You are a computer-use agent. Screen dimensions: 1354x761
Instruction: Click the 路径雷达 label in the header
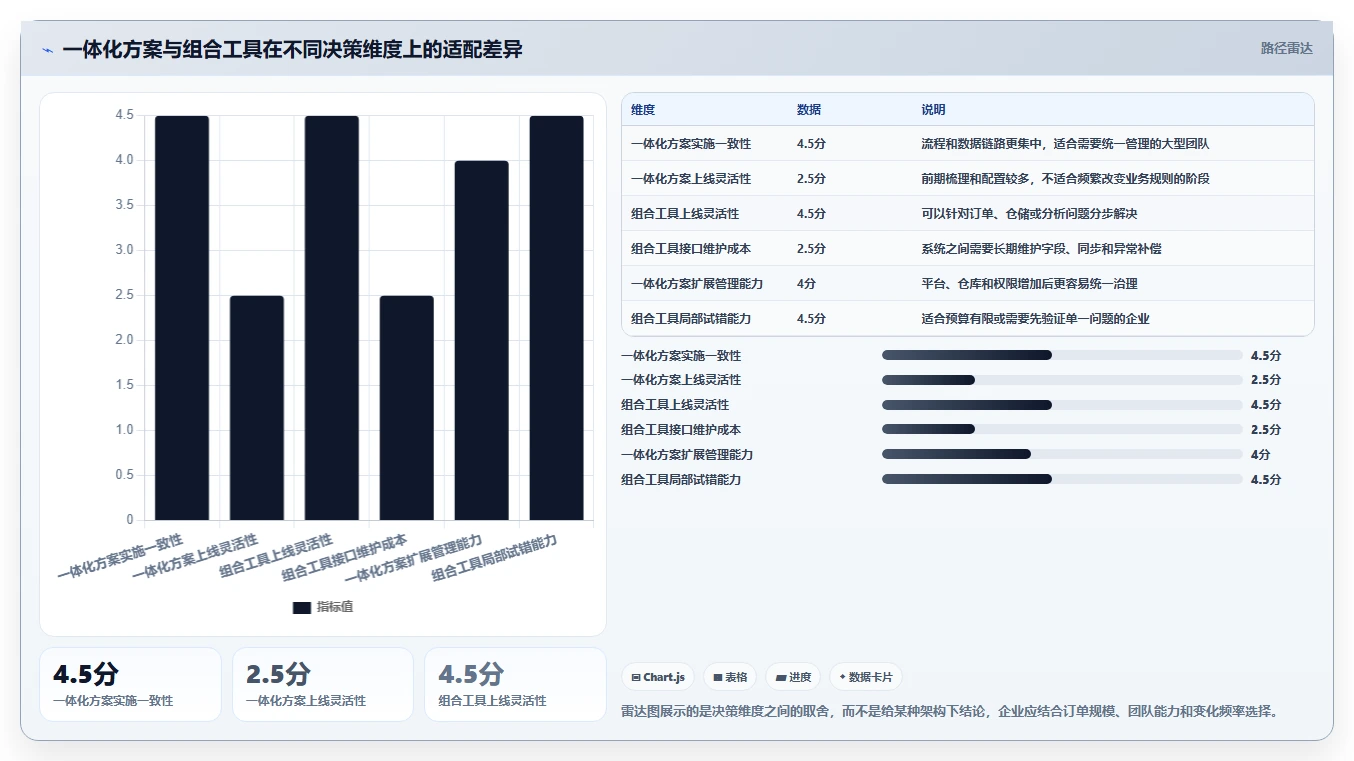pyautogui.click(x=1286, y=48)
